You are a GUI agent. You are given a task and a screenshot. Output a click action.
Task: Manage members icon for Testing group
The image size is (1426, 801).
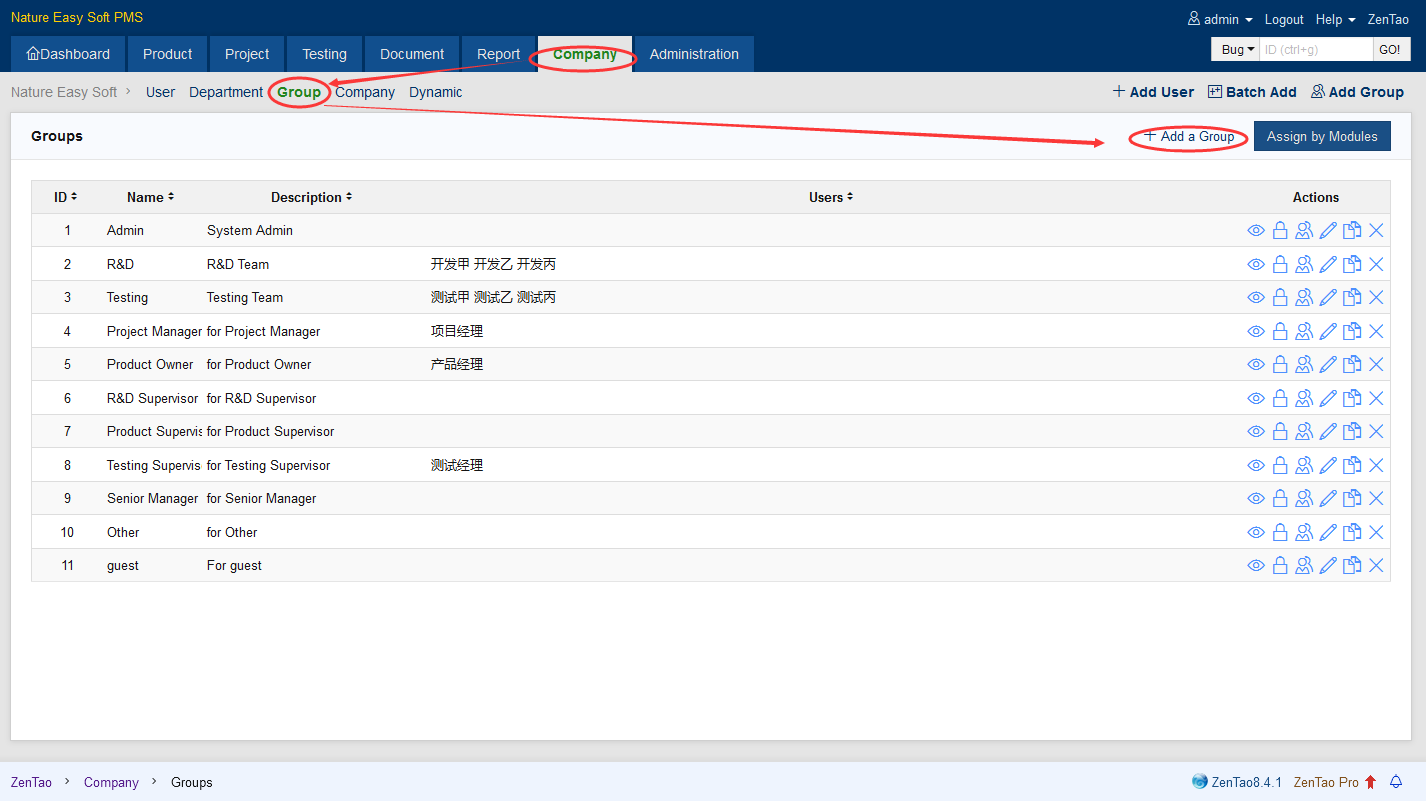point(1304,298)
